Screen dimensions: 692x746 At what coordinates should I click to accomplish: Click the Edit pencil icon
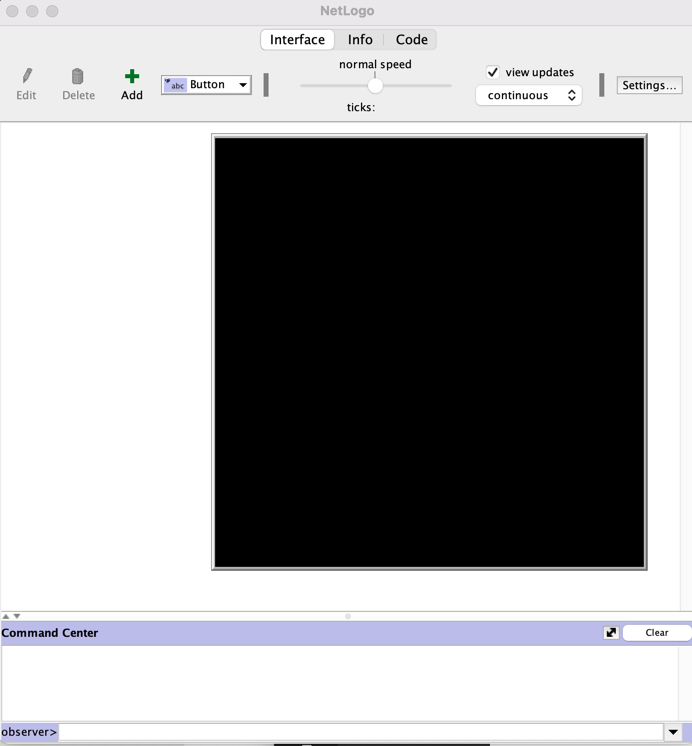point(27,76)
